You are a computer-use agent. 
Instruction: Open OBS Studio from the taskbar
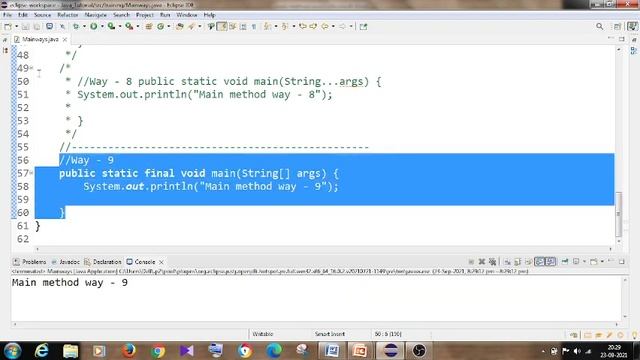click(x=419, y=351)
